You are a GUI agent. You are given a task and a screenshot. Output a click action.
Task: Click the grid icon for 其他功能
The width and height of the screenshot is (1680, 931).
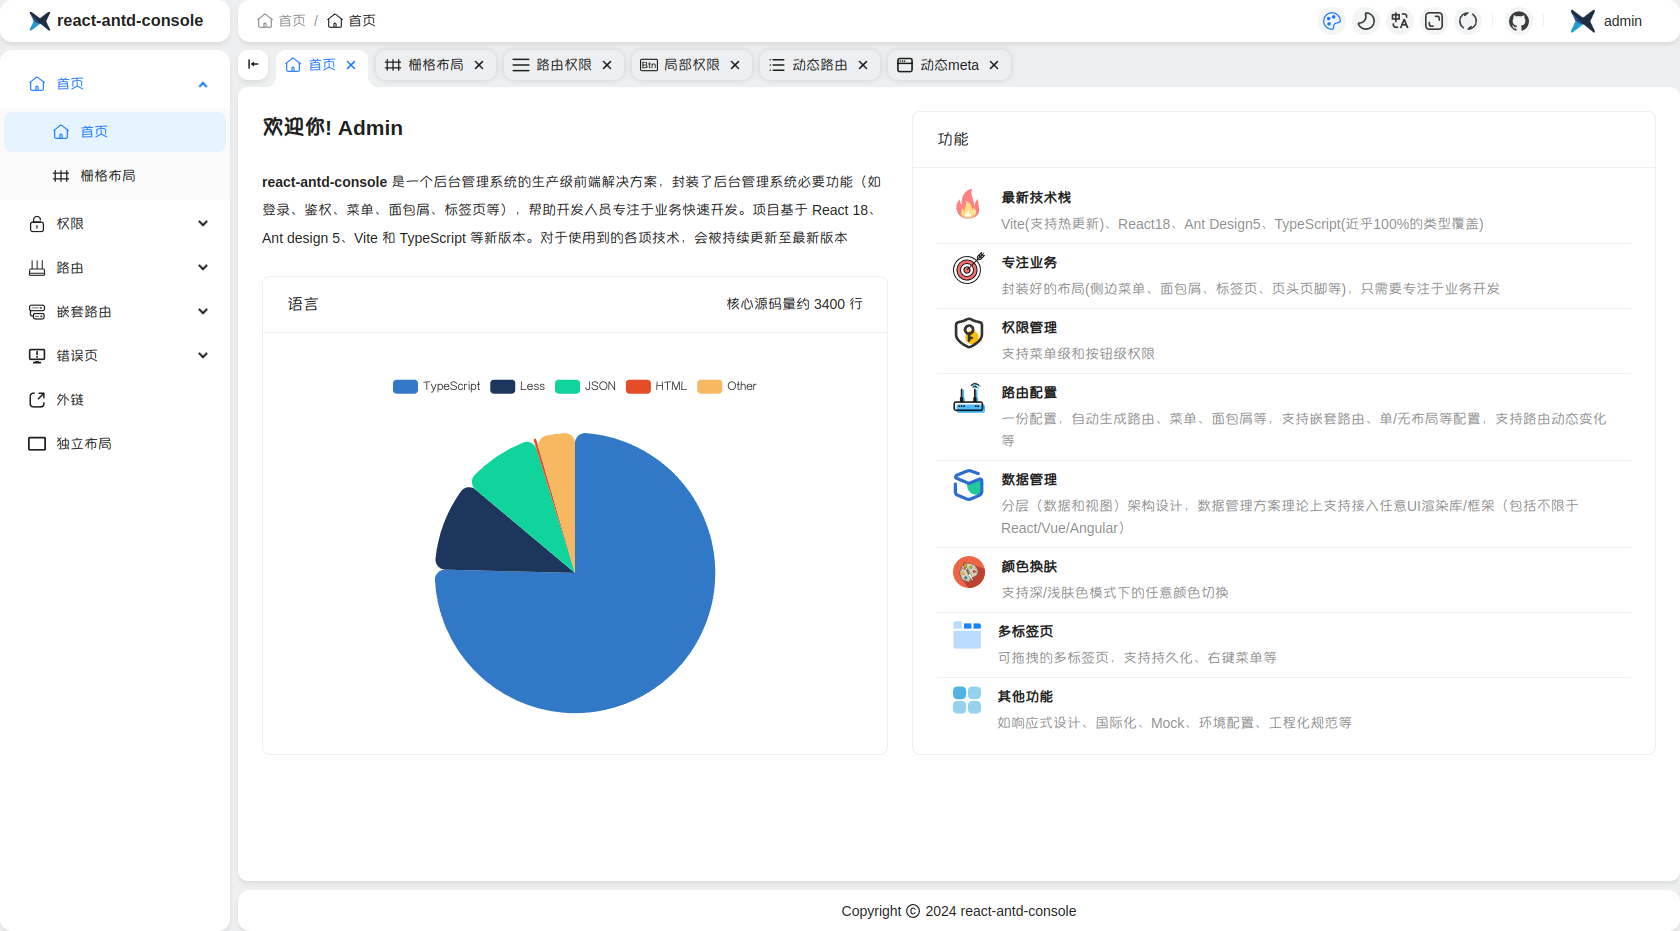click(x=967, y=700)
